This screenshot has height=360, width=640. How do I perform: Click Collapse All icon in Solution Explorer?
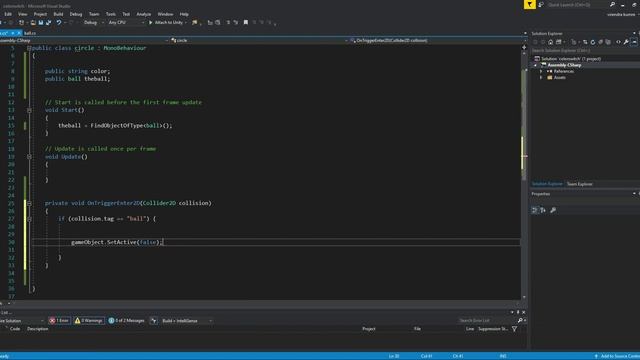click(x=600, y=42)
